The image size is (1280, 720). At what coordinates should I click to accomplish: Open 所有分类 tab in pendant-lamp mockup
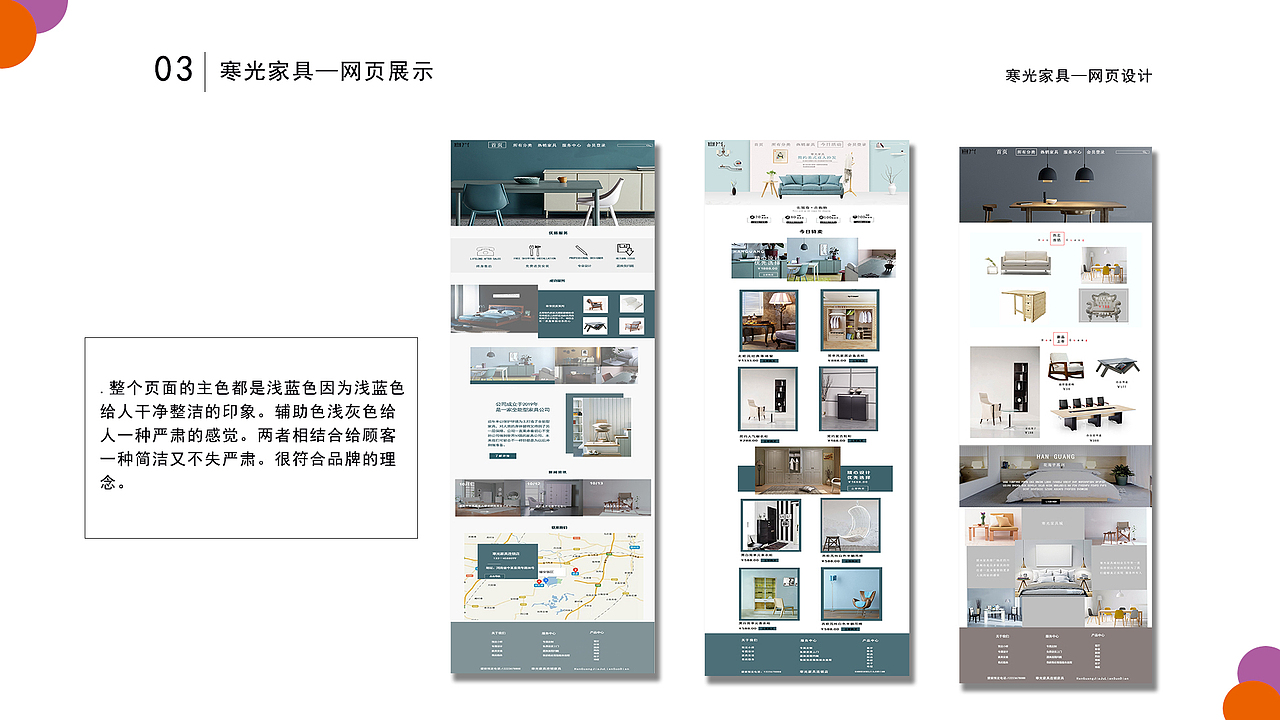pyautogui.click(x=1026, y=152)
